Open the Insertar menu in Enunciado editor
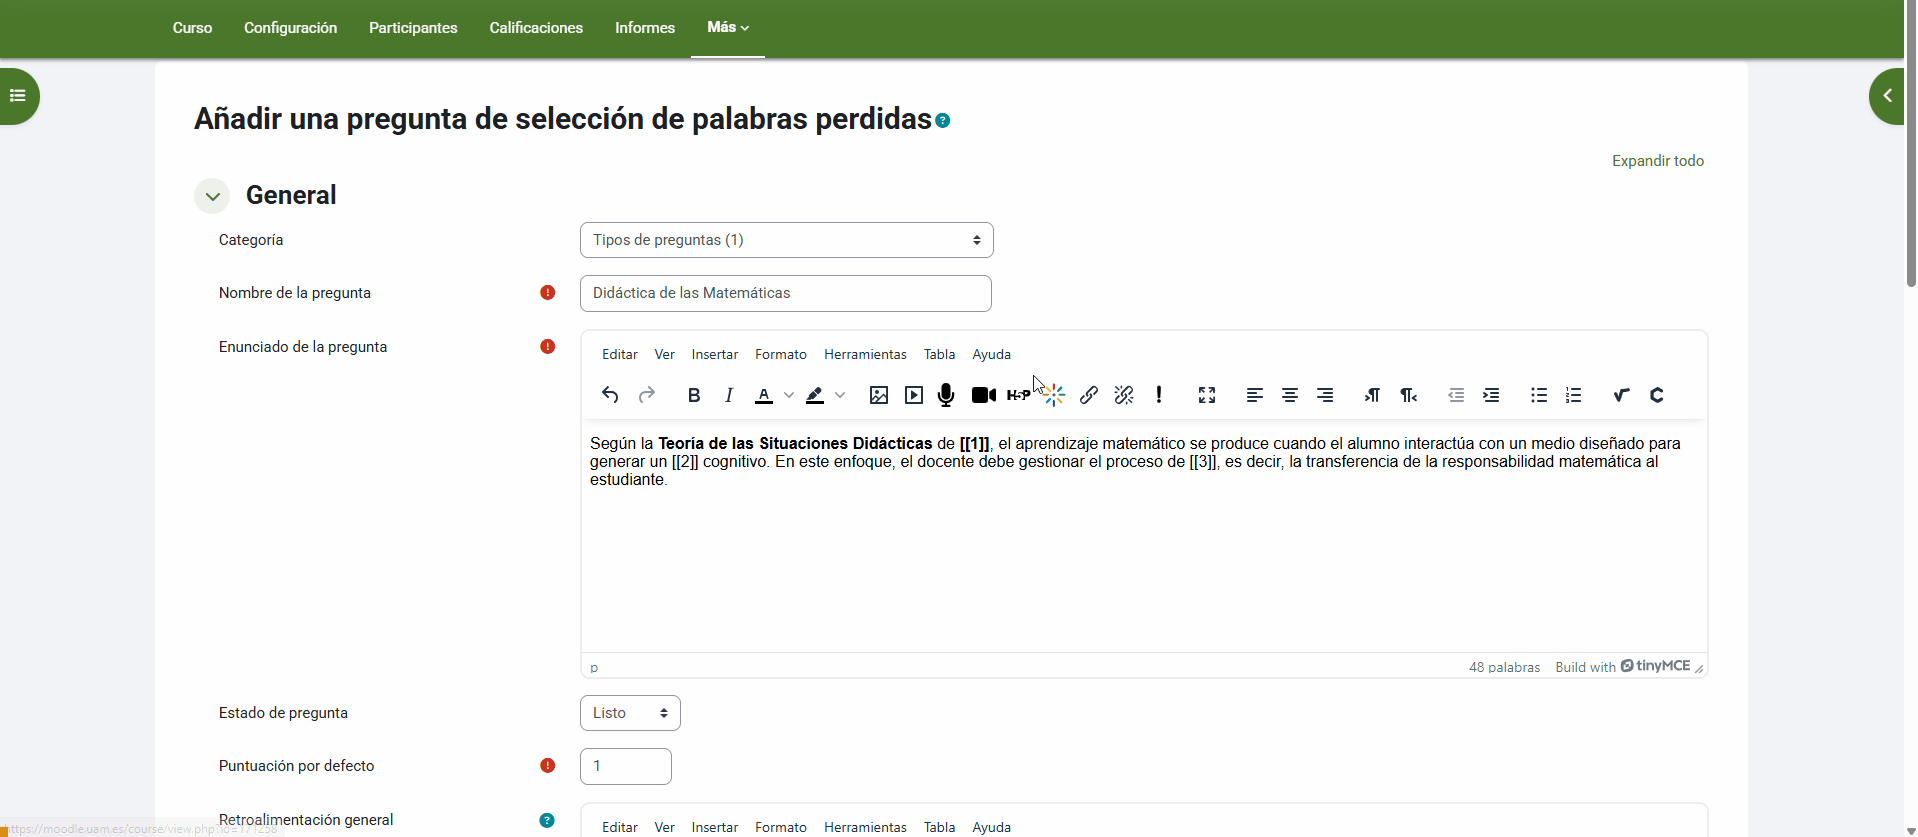The width and height of the screenshot is (1918, 837). click(715, 354)
